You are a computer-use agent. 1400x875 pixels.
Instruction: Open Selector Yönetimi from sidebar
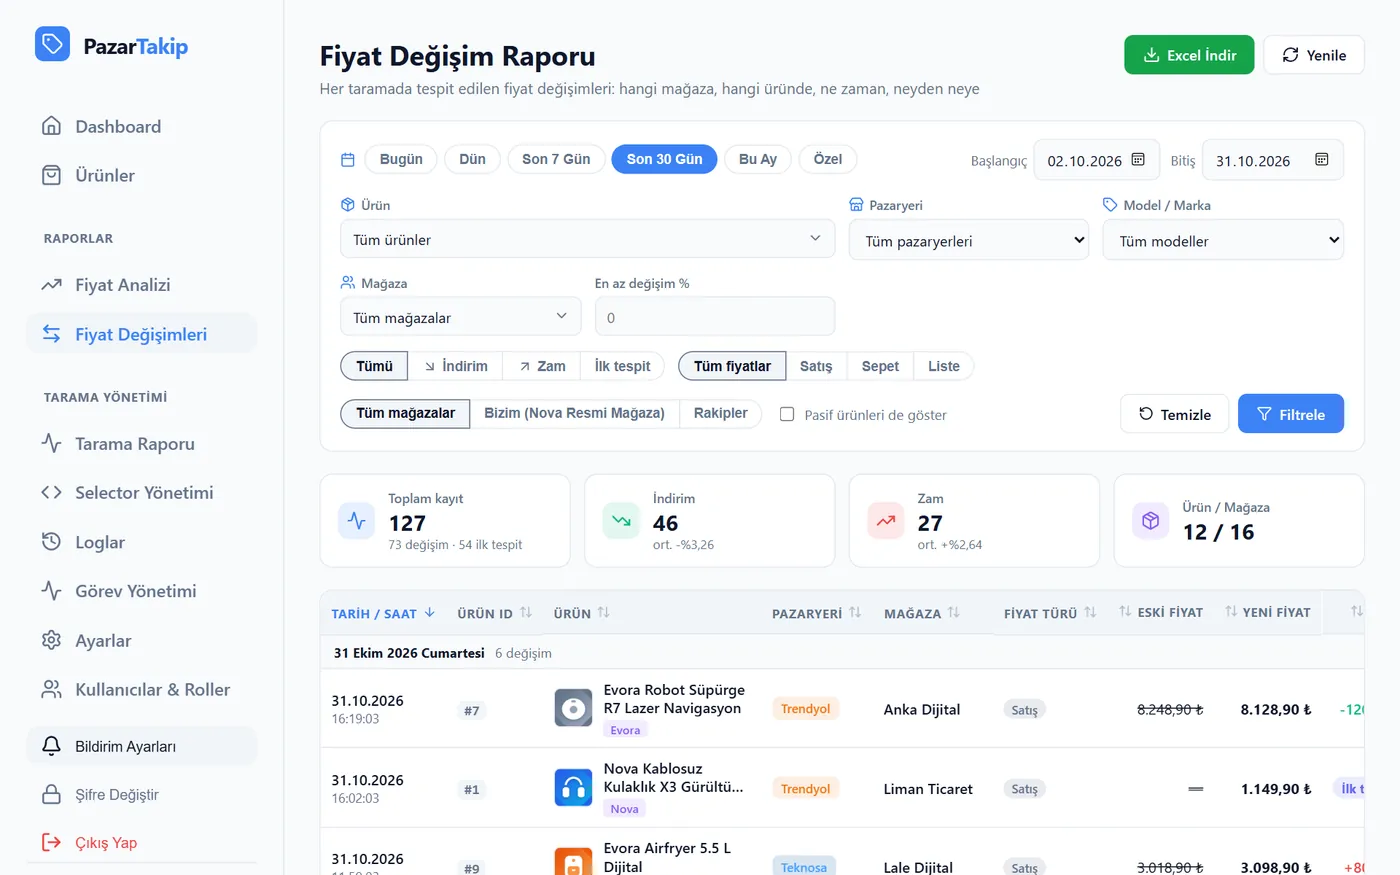point(141,492)
